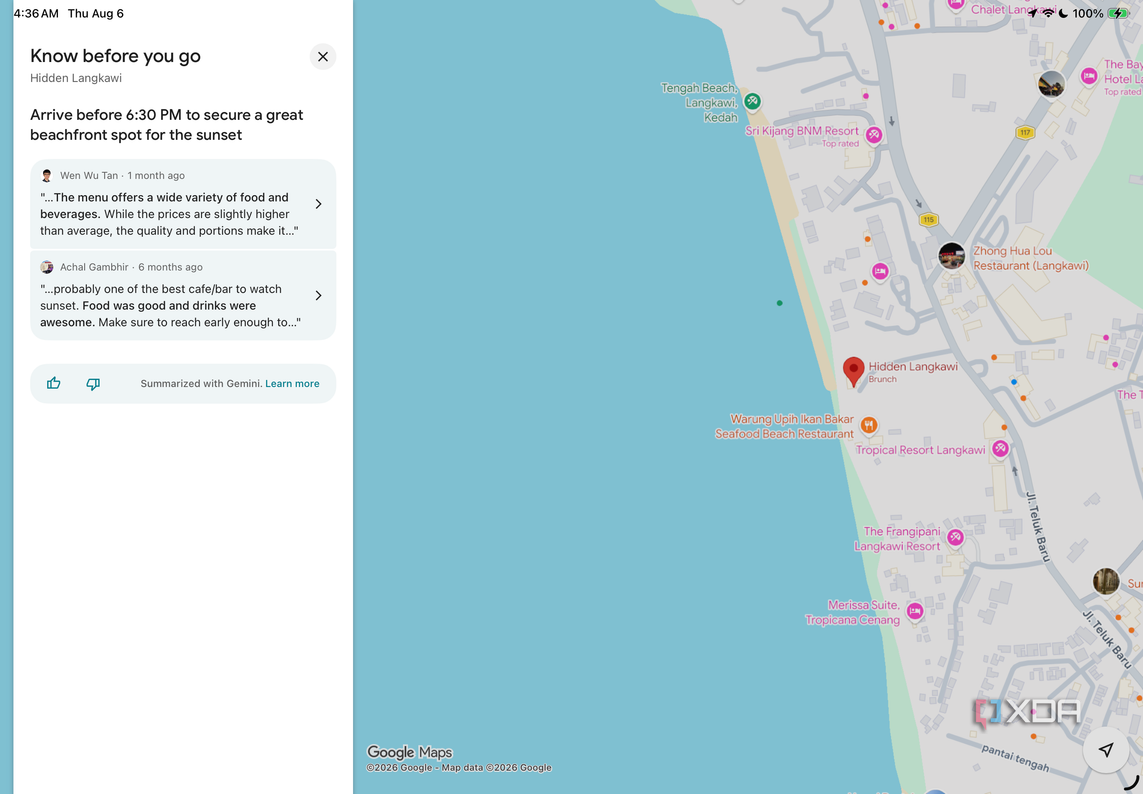Click Tengah Beach, Langkawi, Kedah label

[700, 103]
